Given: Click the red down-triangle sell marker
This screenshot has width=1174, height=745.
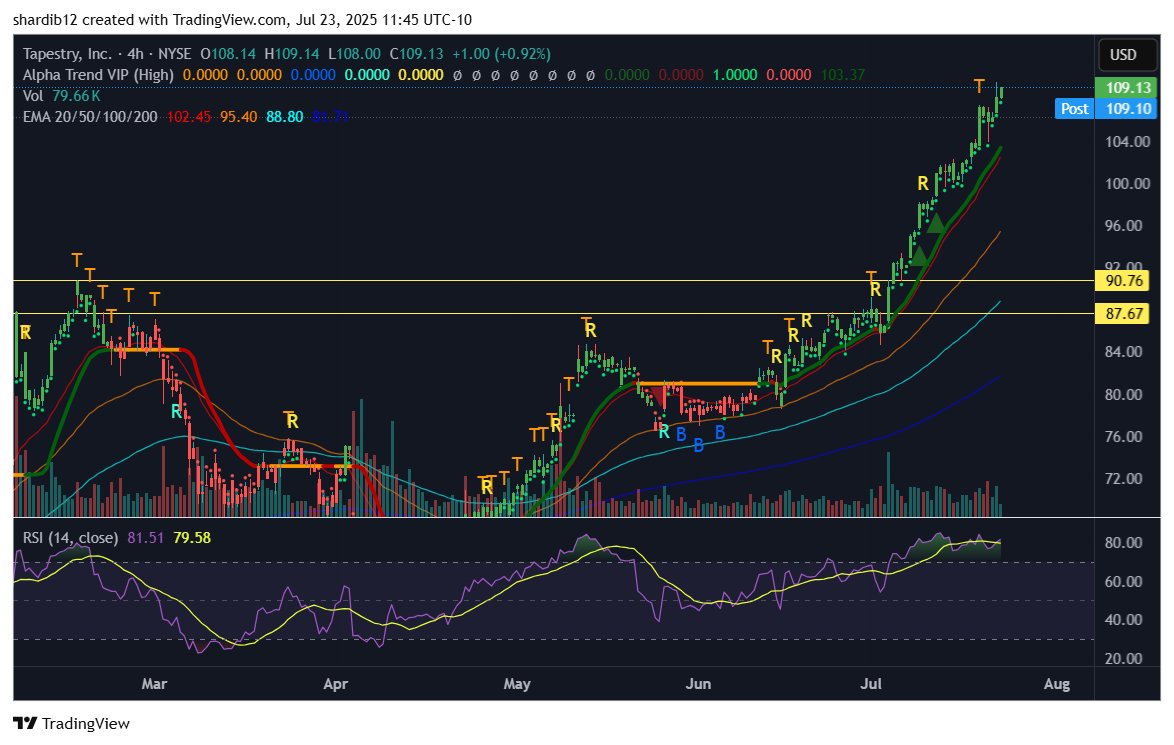Looking at the screenshot, I should (655, 399).
